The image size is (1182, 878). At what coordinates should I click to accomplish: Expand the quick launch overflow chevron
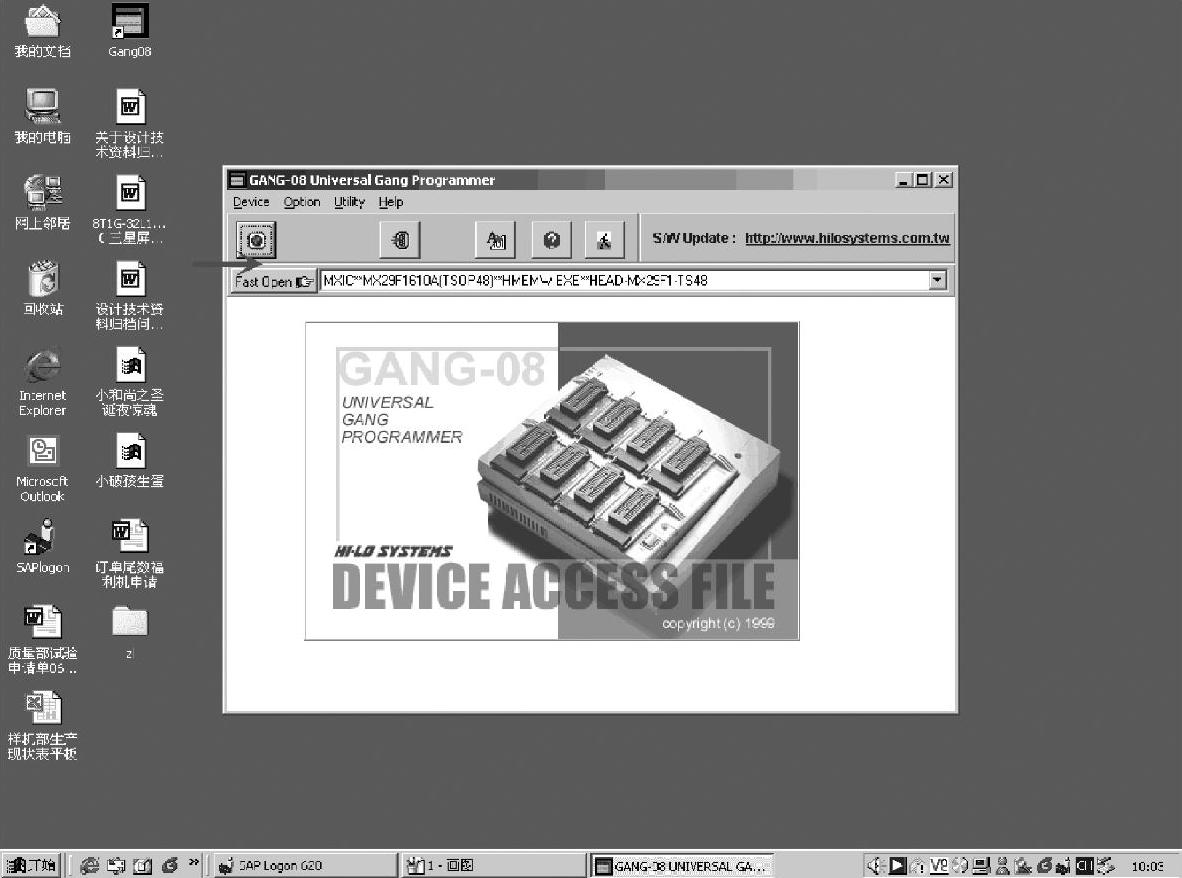pos(193,864)
